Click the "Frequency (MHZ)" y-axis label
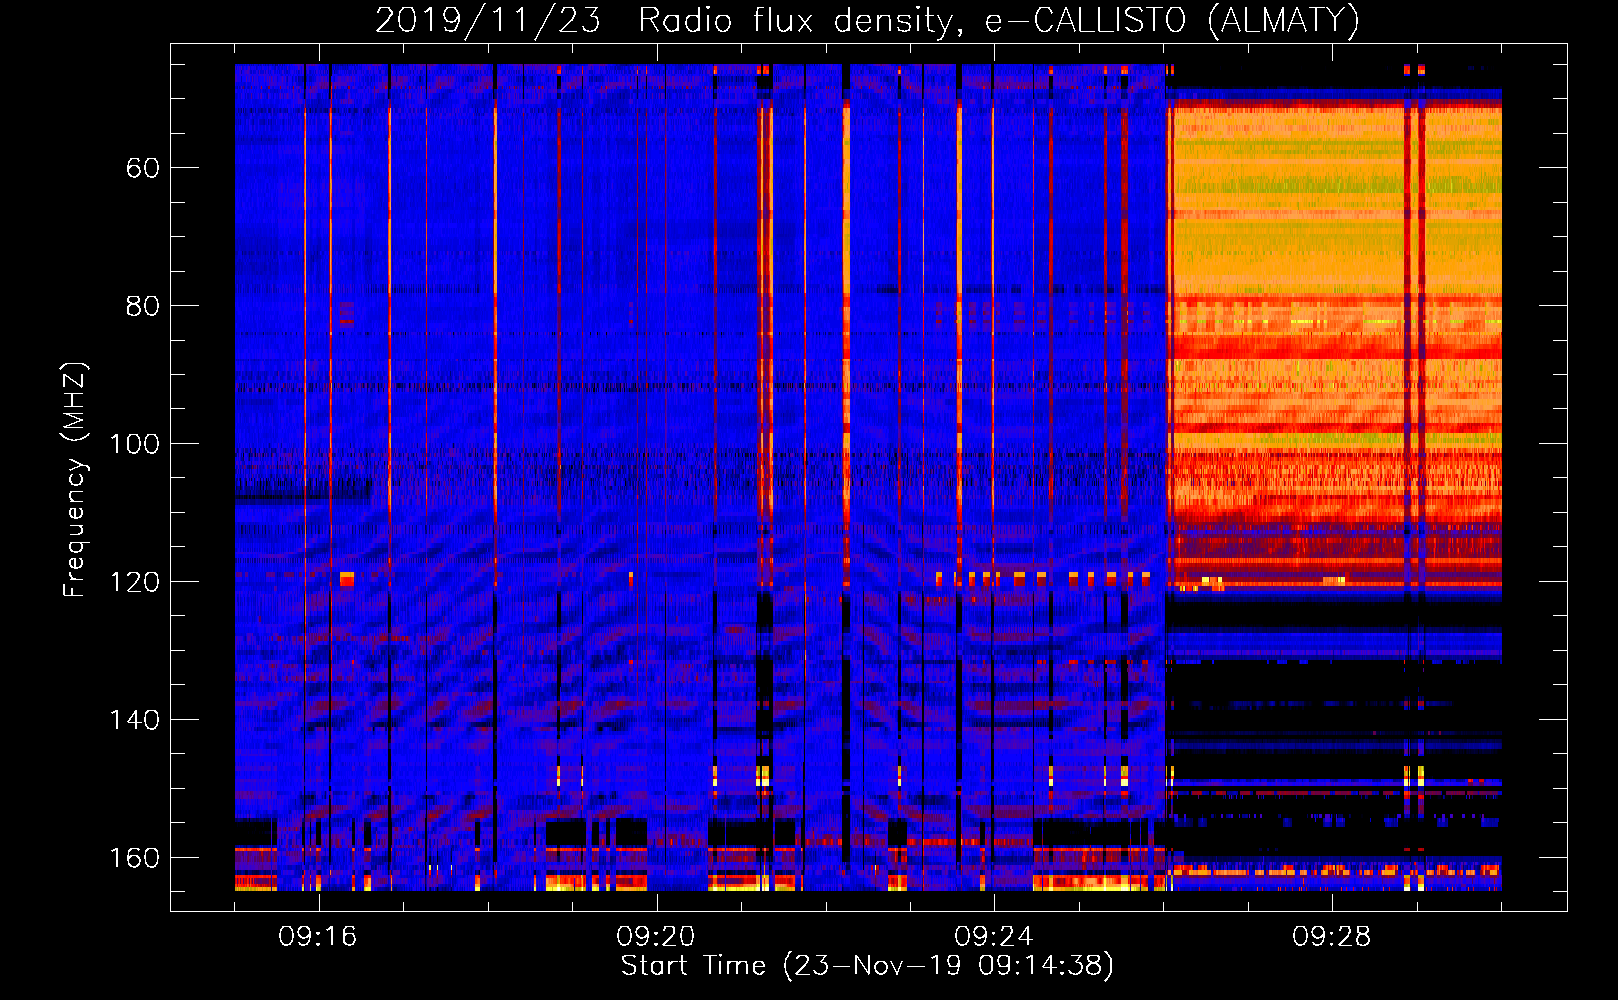Screen dimensions: 1618x1000 tap(75, 480)
